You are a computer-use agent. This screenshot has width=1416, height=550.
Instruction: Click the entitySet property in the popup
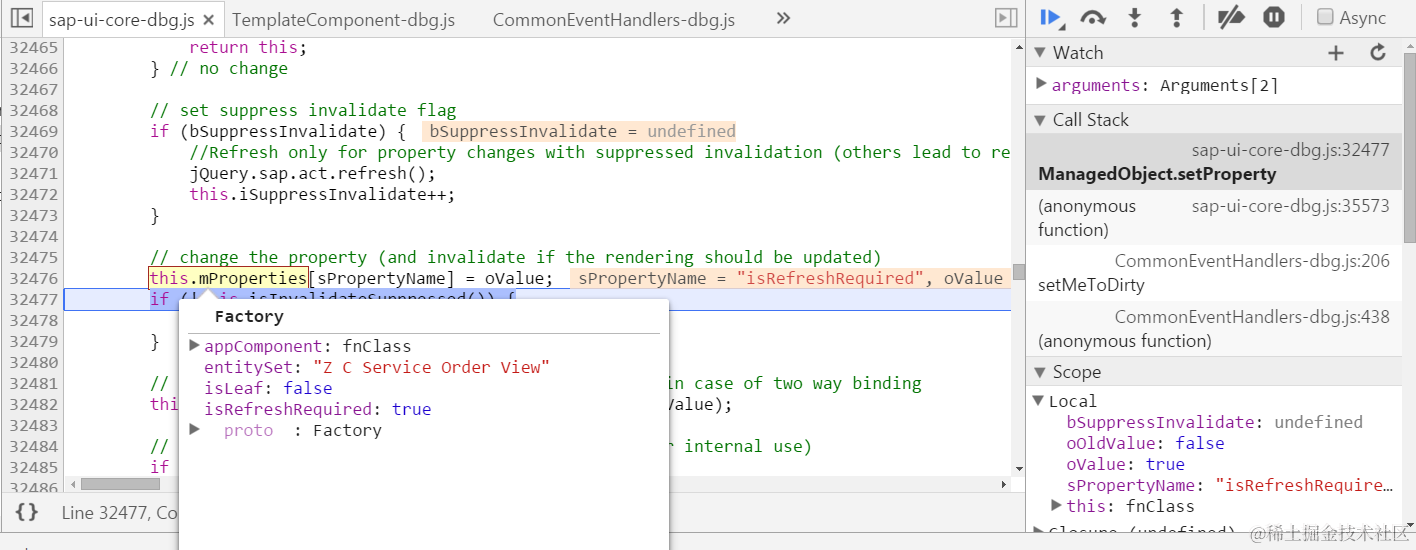coord(377,367)
